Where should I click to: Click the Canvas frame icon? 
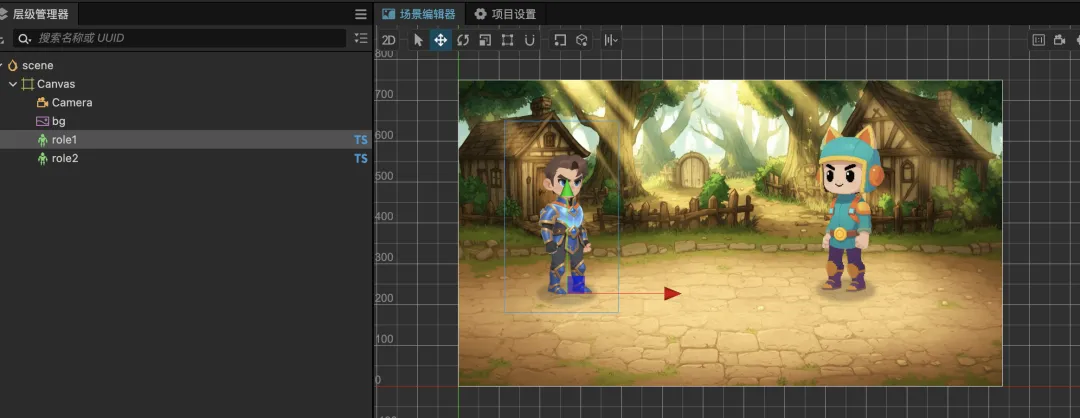tap(28, 84)
